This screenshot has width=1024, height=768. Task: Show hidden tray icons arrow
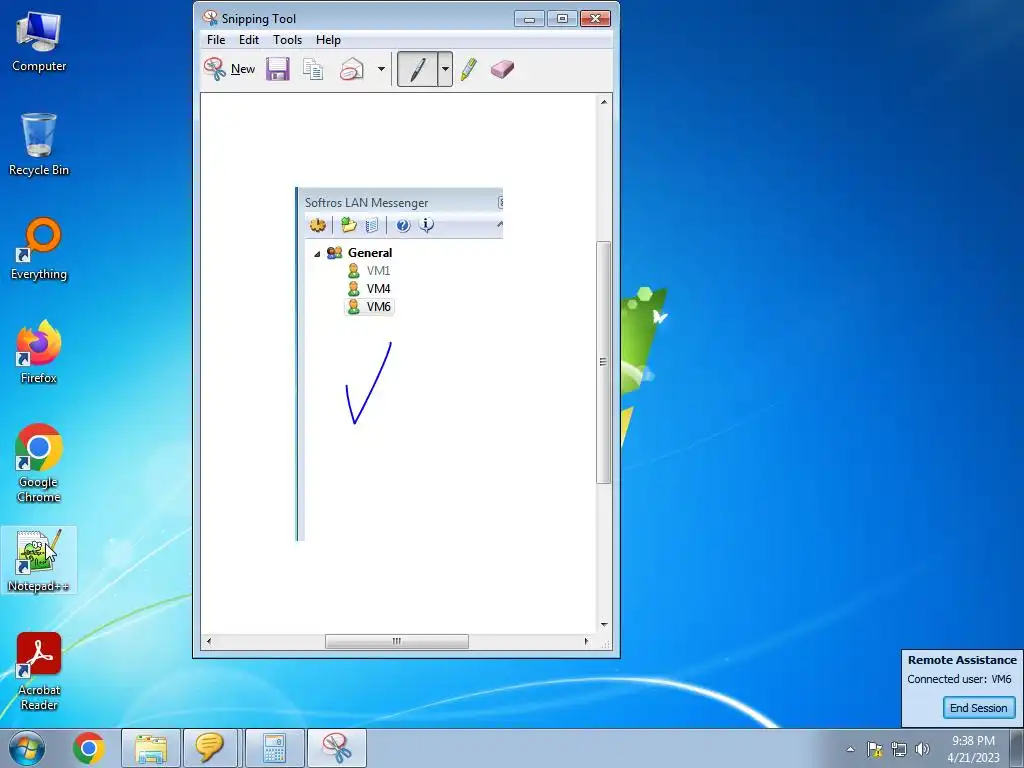pyautogui.click(x=850, y=749)
